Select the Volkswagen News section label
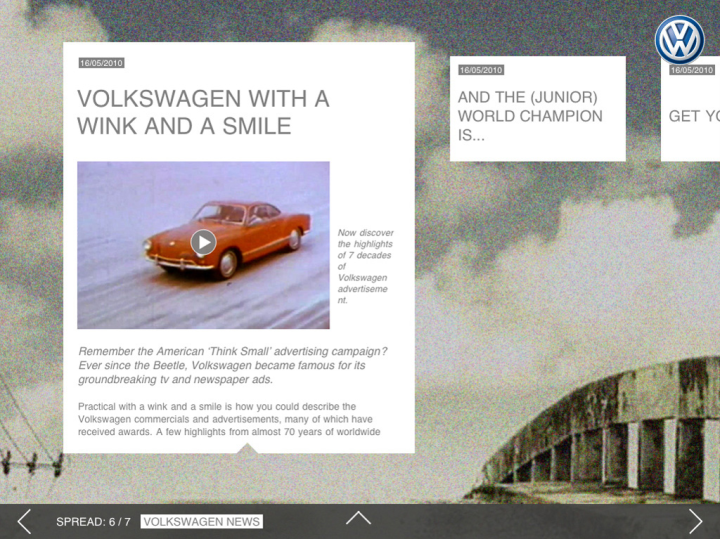This screenshot has height=539, width=720. click(201, 522)
